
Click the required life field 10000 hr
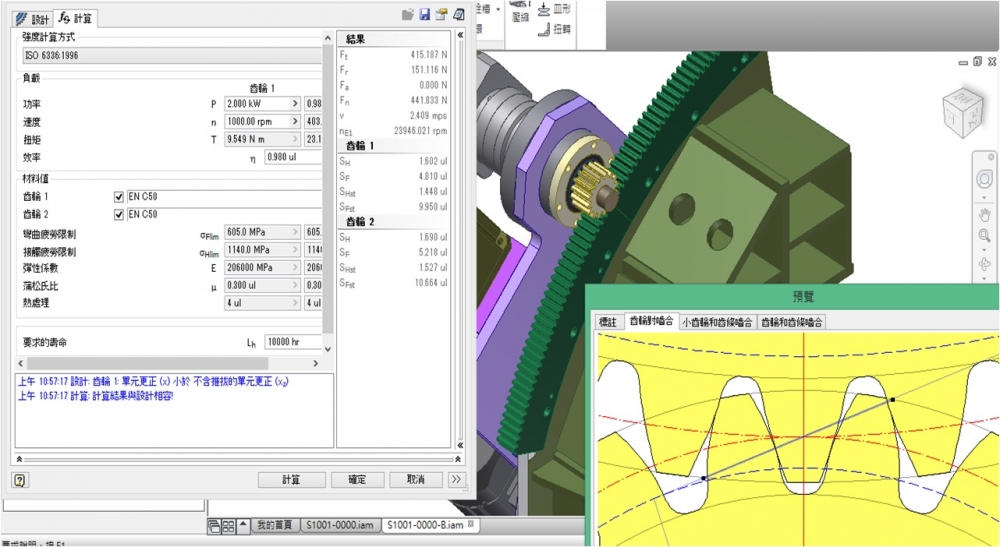point(293,342)
